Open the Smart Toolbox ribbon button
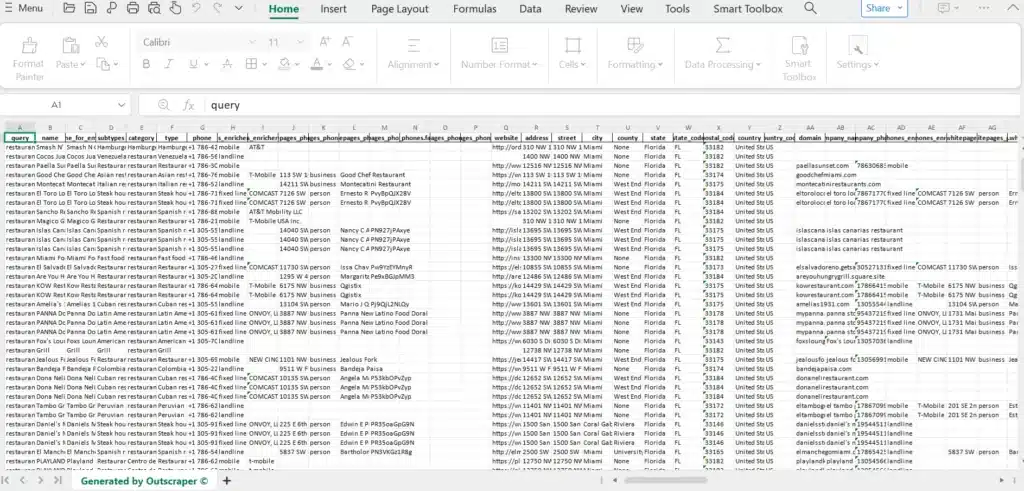The width and height of the screenshot is (1024, 491). pyautogui.click(x=799, y=59)
